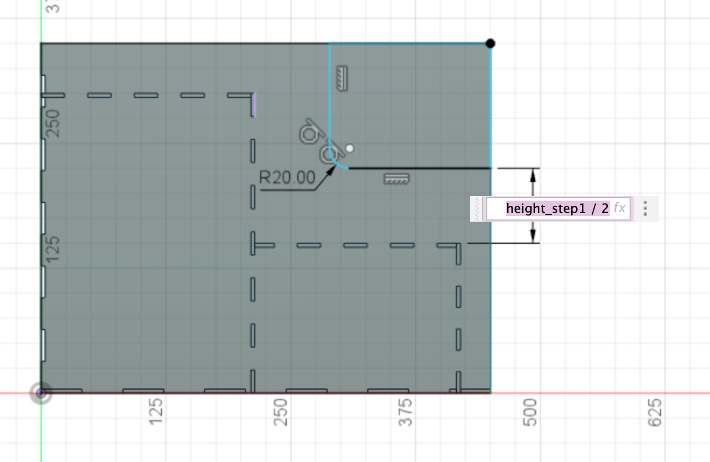Select the horizontal constraint icon below black horizontal line
Image resolution: width=710 pixels, height=462 pixels.
tap(396, 179)
